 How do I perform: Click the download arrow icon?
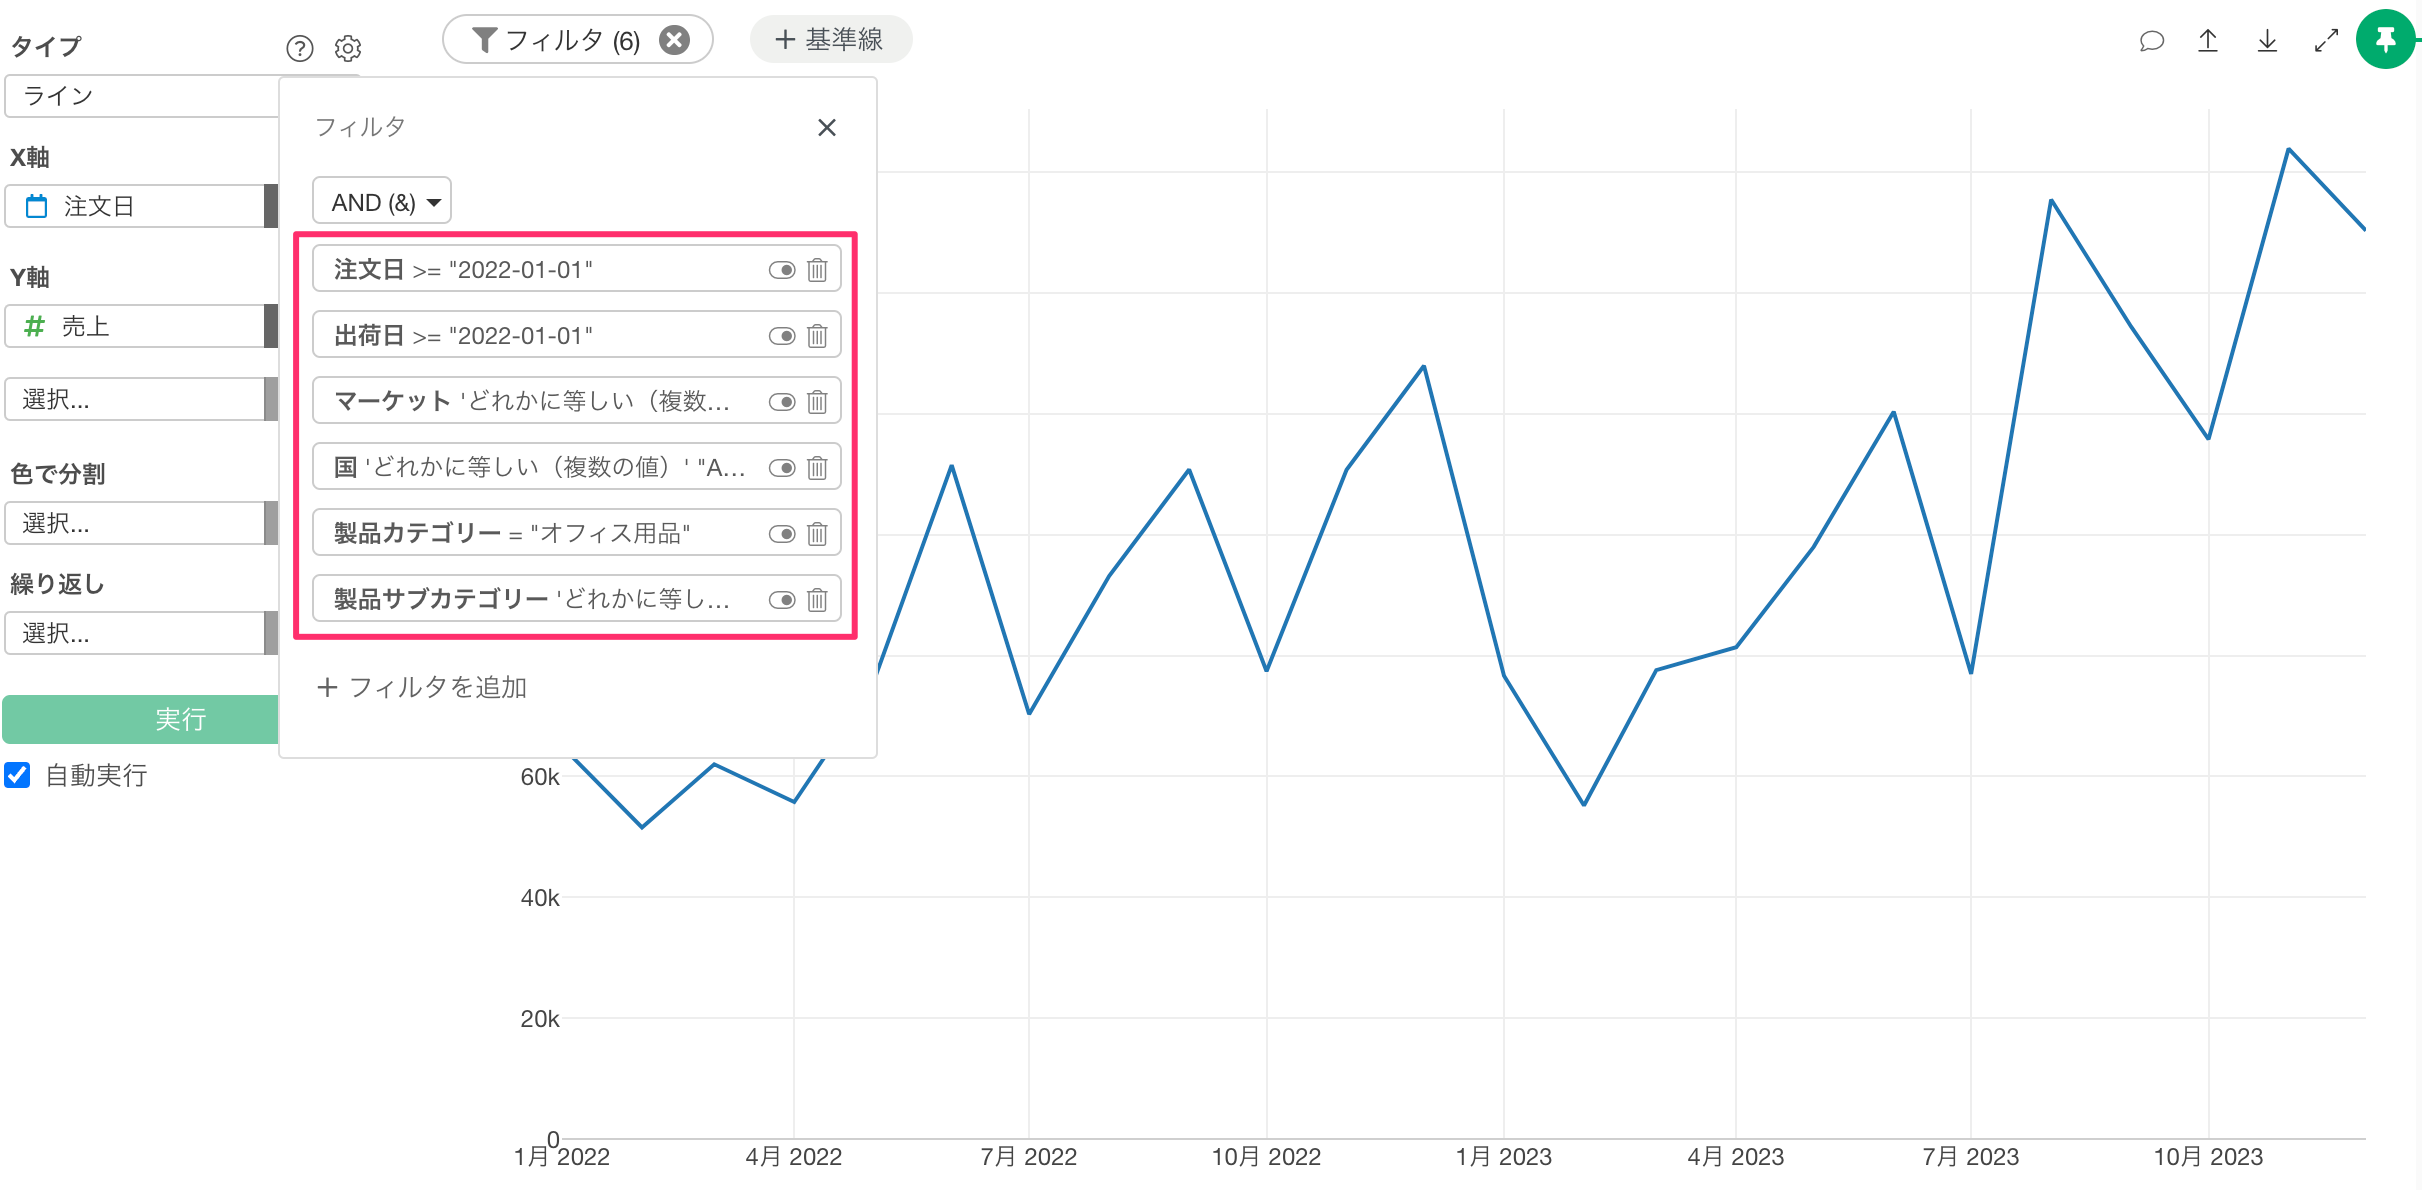[x=2267, y=41]
